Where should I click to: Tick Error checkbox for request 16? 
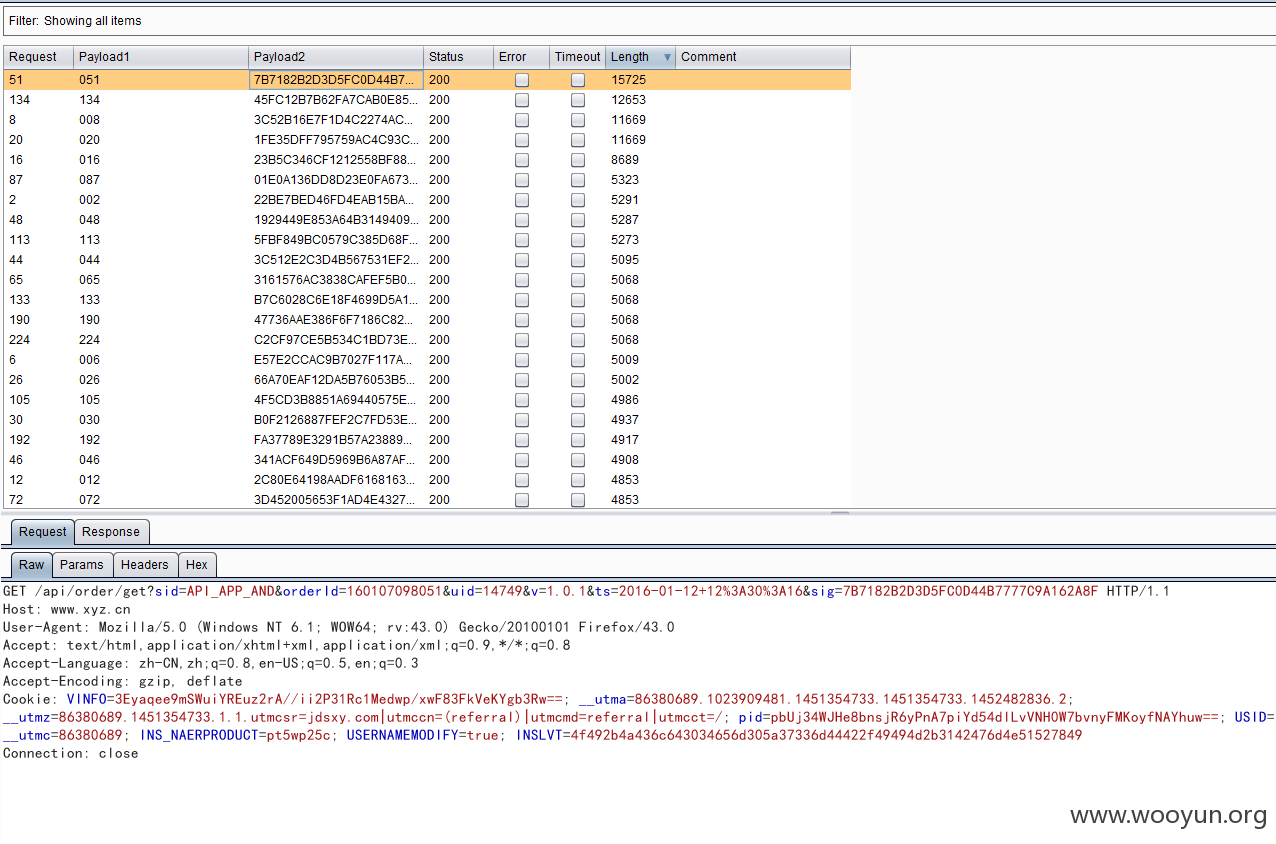[522, 160]
